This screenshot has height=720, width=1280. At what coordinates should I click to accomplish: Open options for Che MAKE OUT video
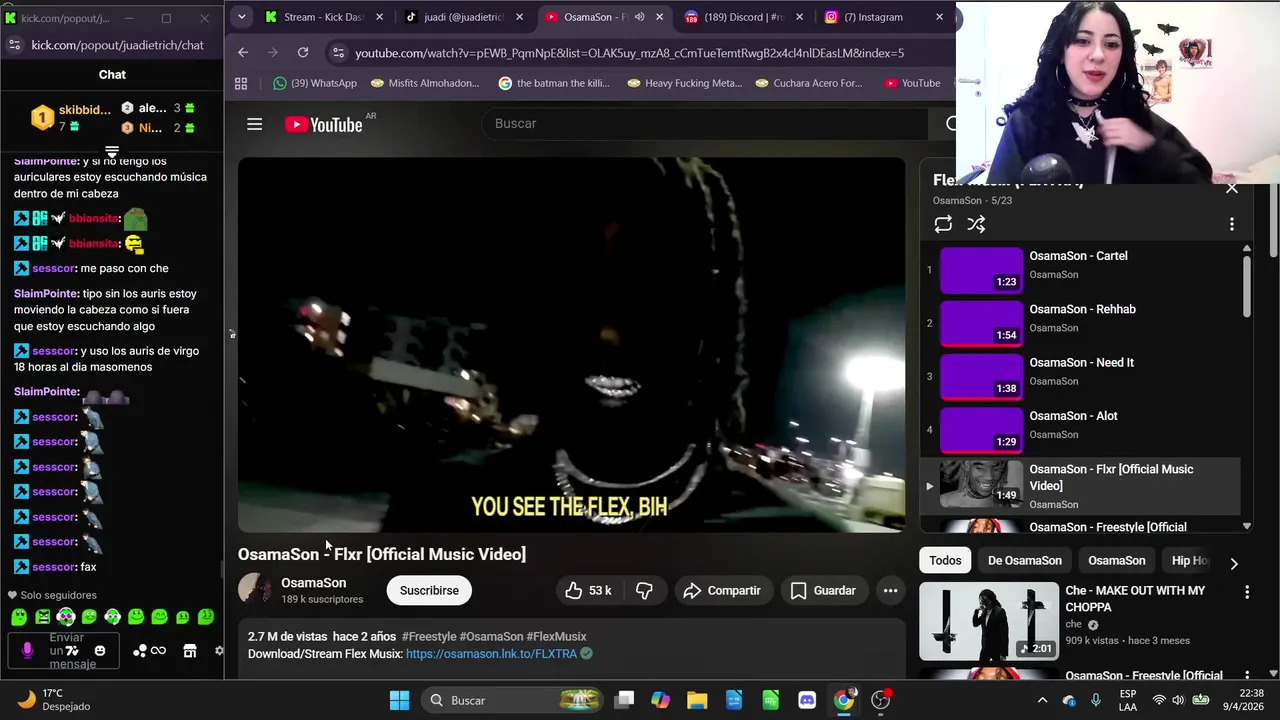[1247, 593]
